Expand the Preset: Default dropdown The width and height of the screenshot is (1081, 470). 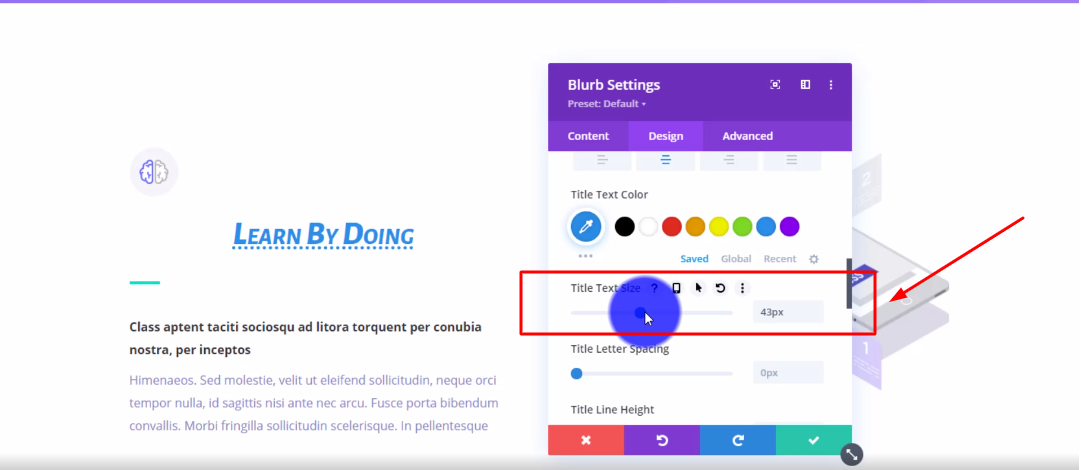[607, 104]
